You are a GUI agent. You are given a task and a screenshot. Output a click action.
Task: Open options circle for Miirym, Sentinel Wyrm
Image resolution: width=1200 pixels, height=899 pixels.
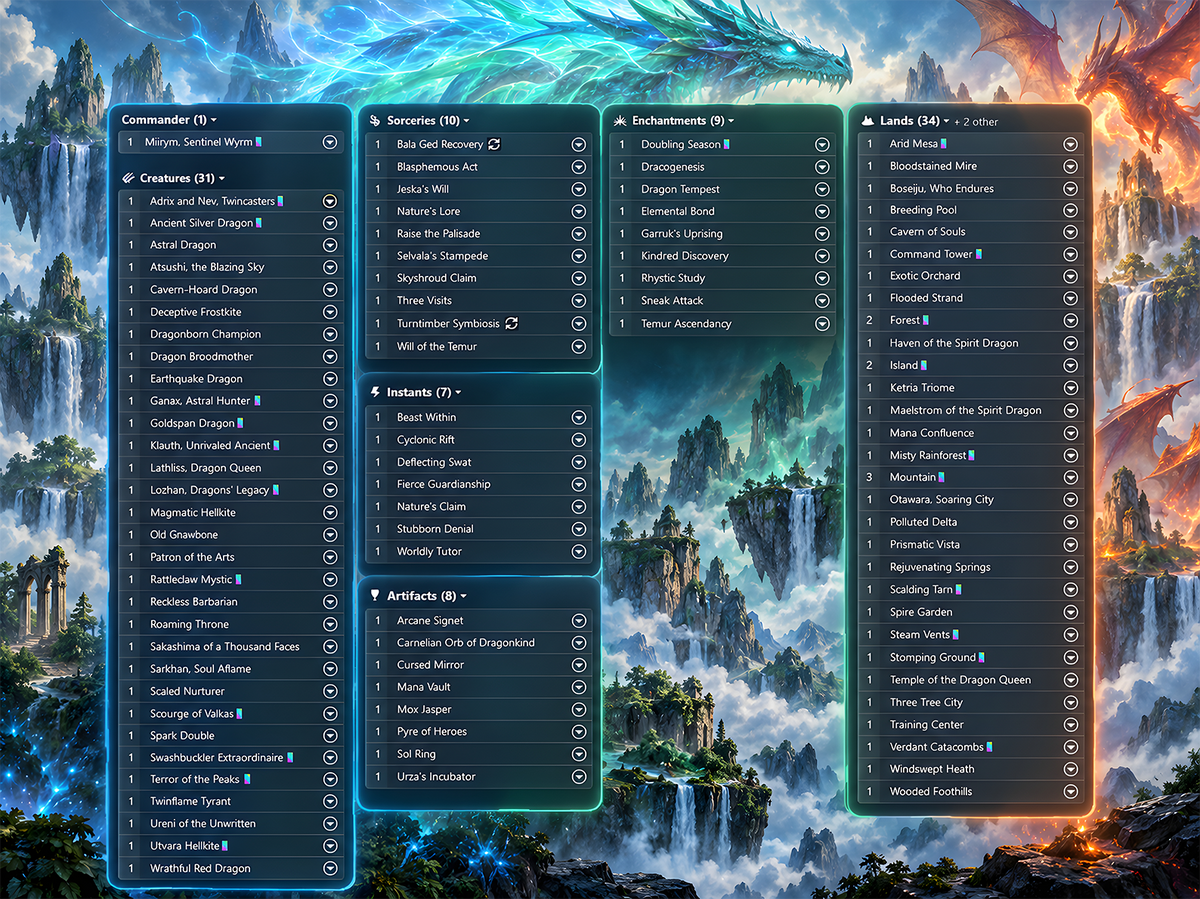[x=330, y=143]
